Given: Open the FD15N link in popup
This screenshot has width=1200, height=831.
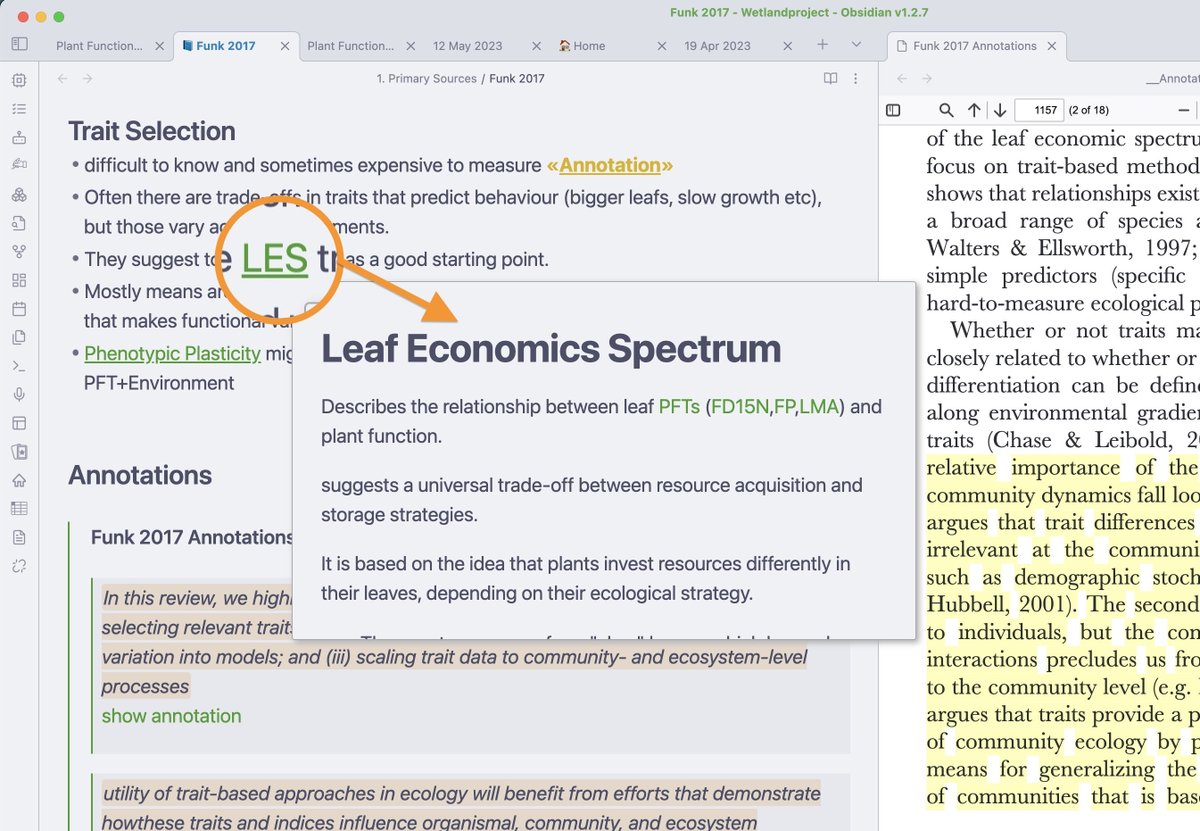Looking at the screenshot, I should [x=741, y=407].
